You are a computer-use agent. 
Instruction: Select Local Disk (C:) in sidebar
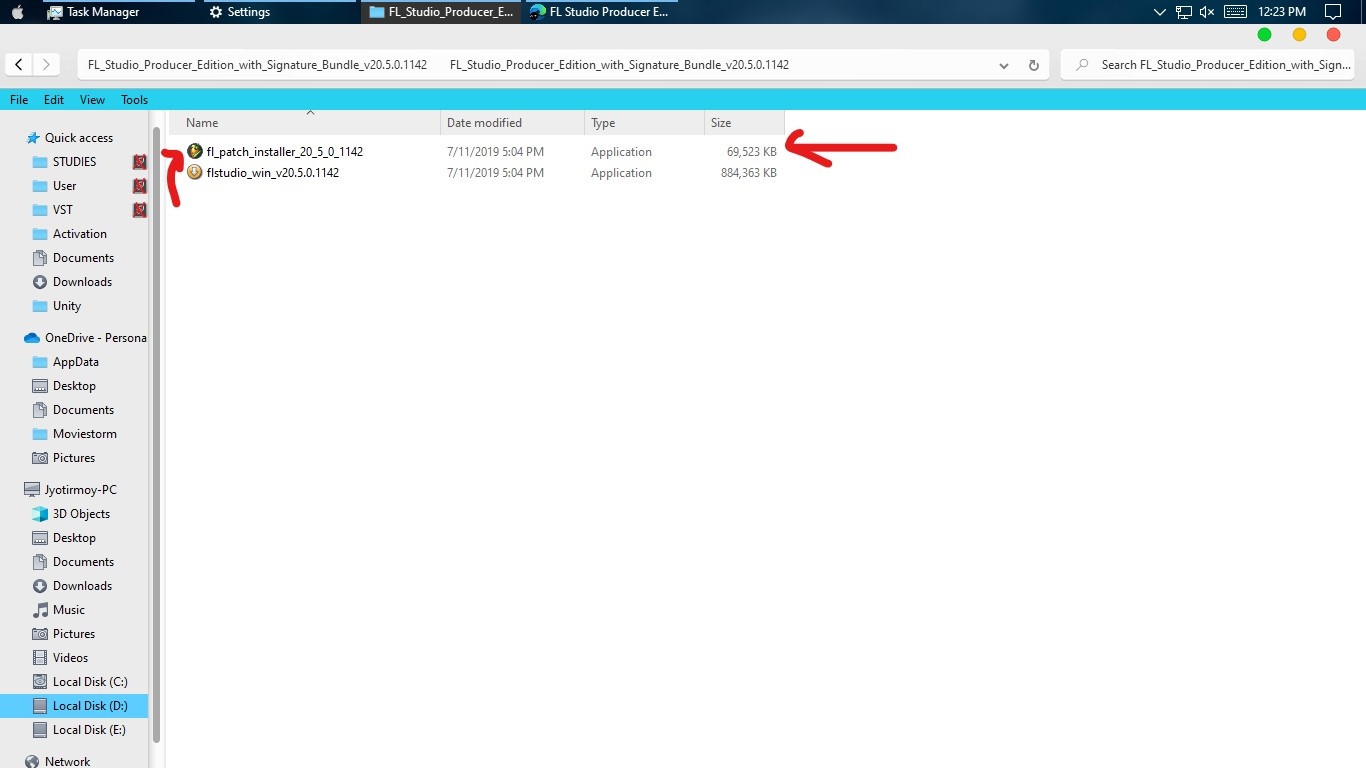point(89,682)
